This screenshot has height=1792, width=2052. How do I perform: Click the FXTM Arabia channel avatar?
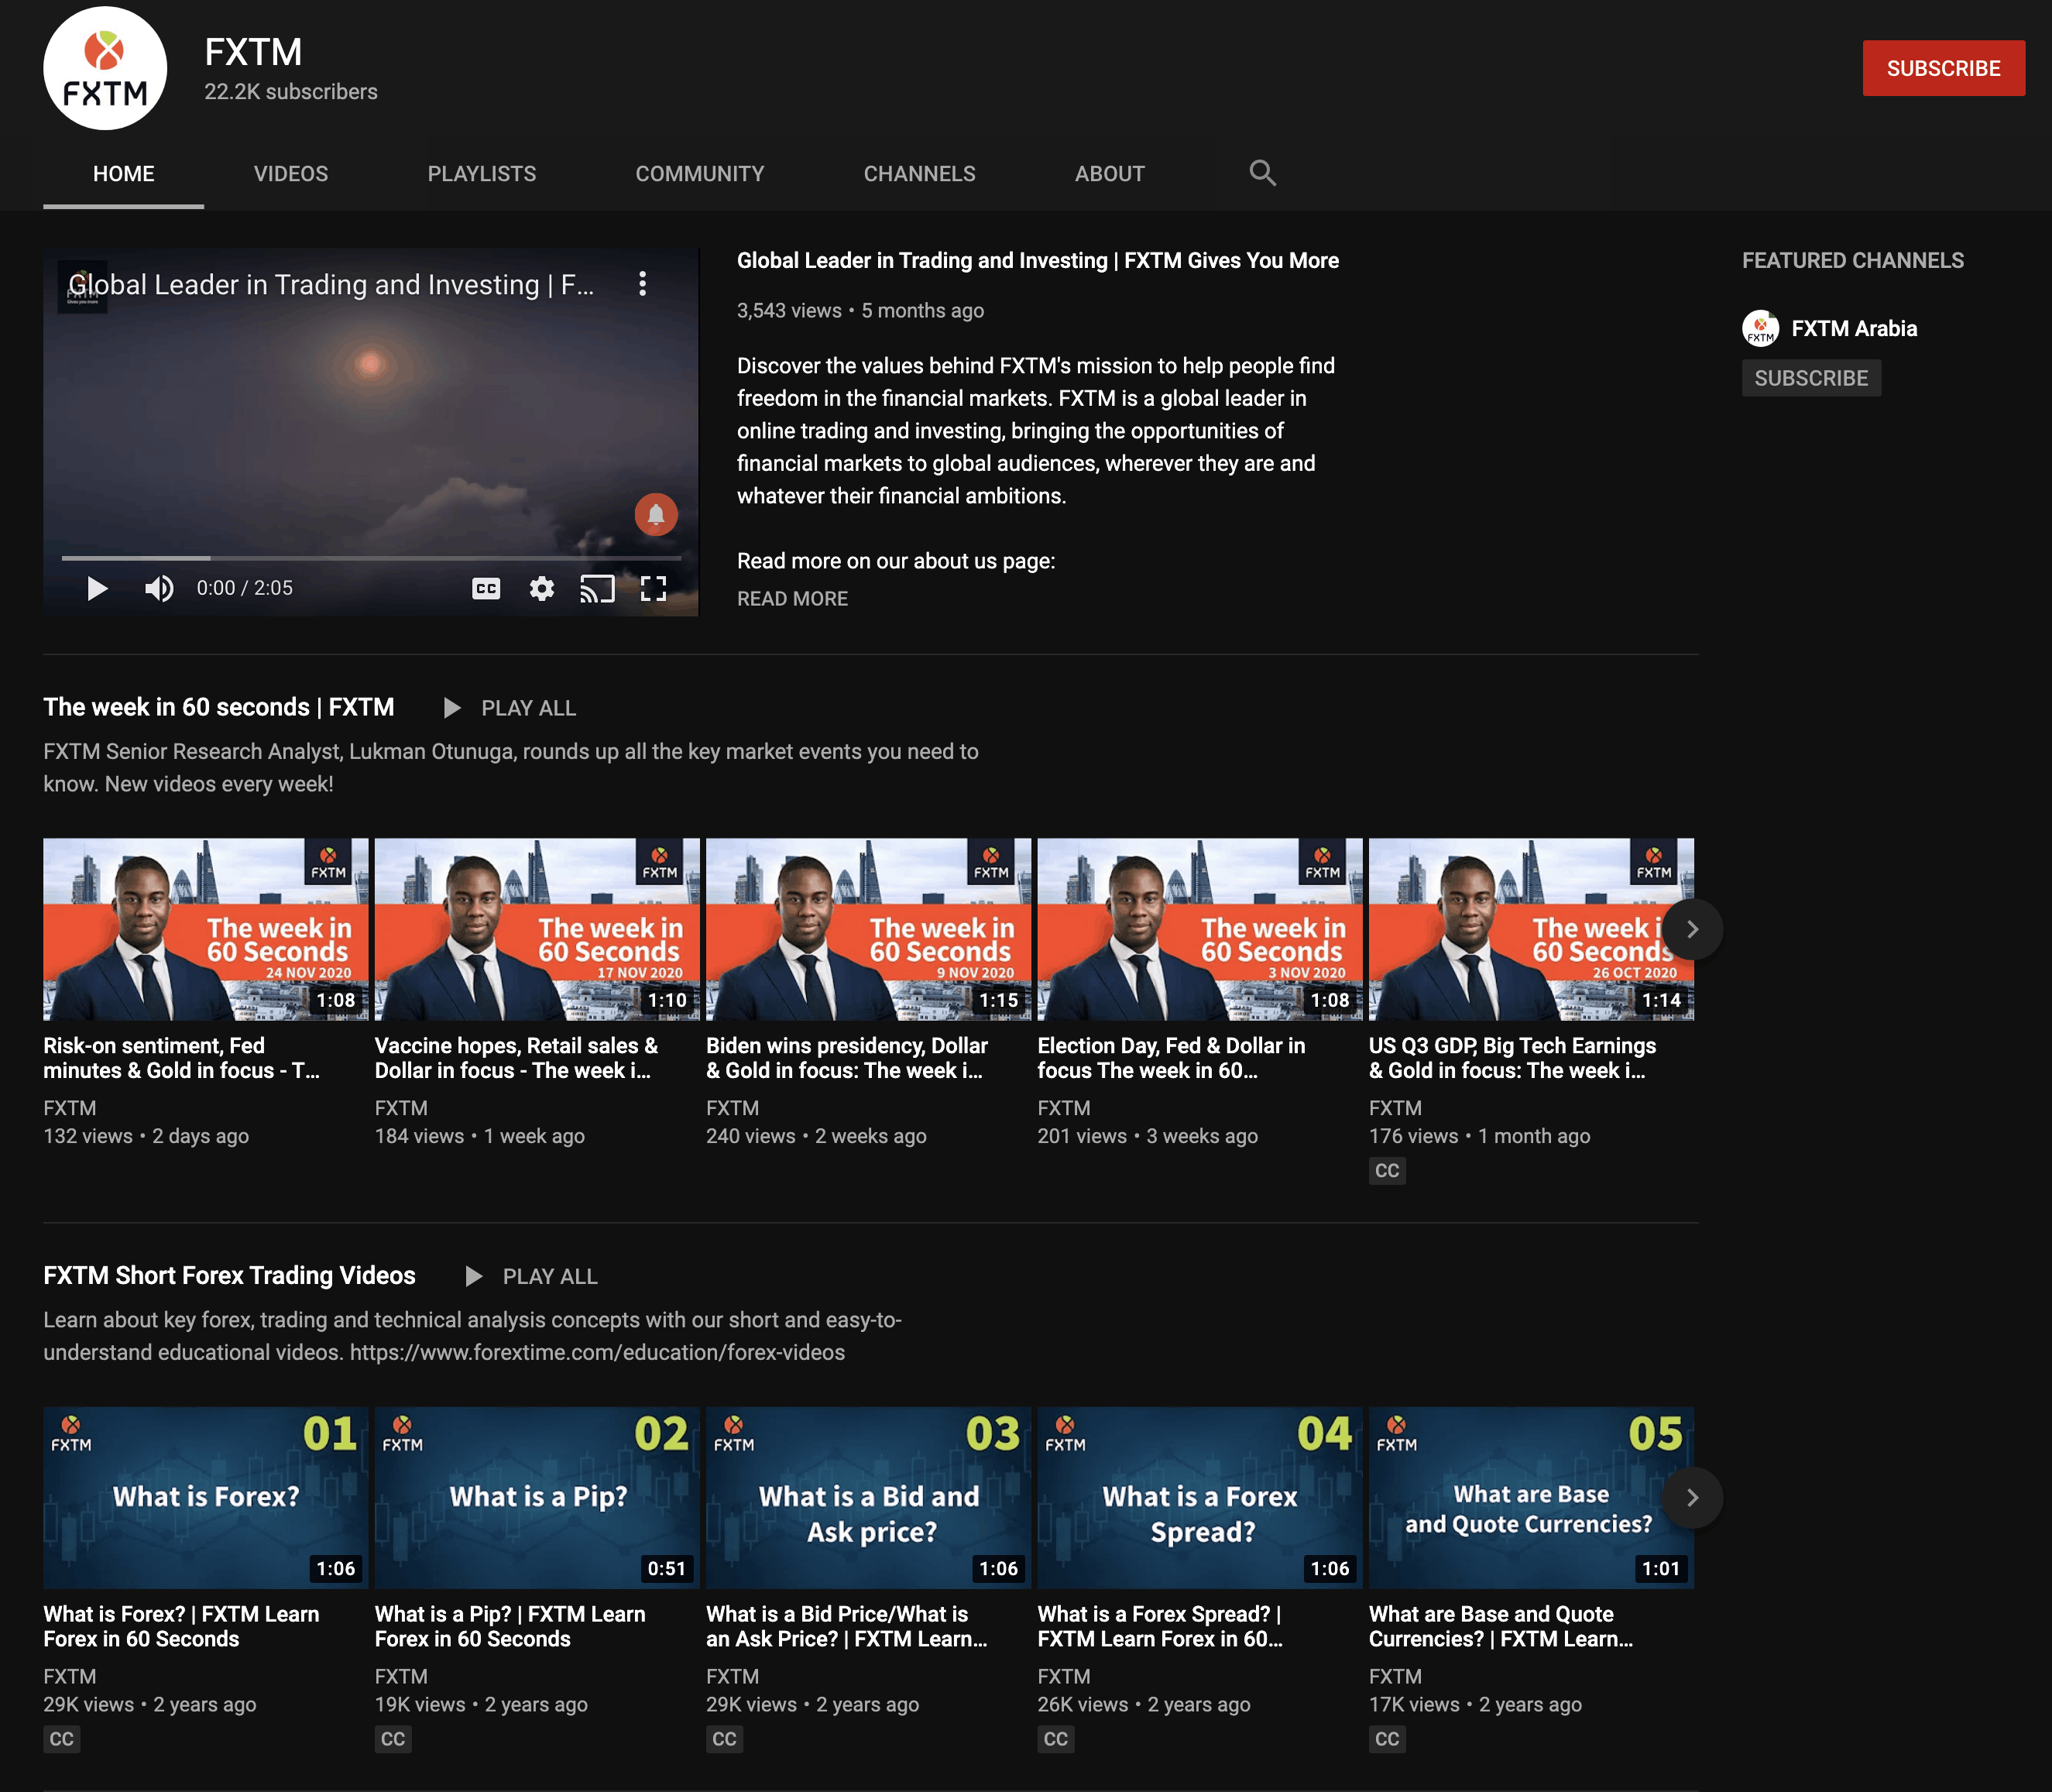[x=1760, y=328]
